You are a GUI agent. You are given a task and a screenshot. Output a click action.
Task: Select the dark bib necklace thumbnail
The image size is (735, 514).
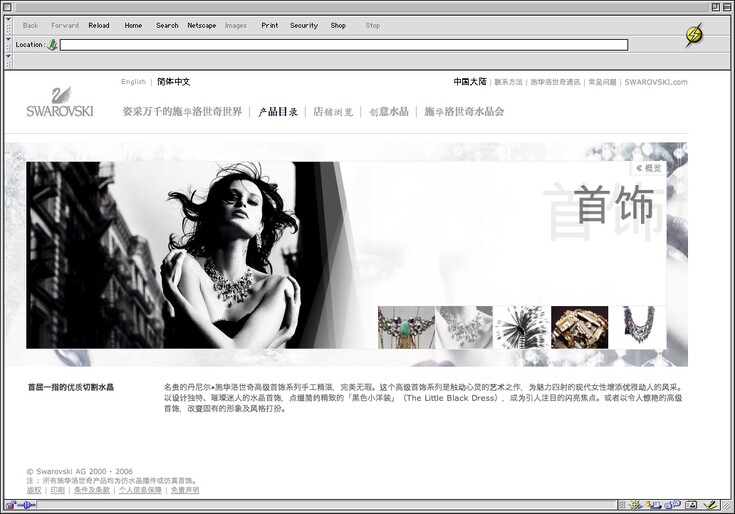pos(638,328)
